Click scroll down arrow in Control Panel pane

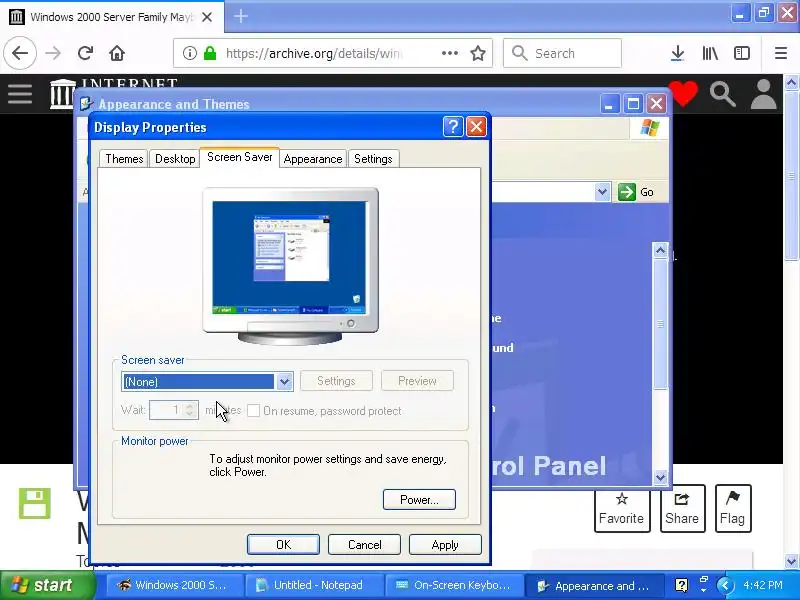660,477
